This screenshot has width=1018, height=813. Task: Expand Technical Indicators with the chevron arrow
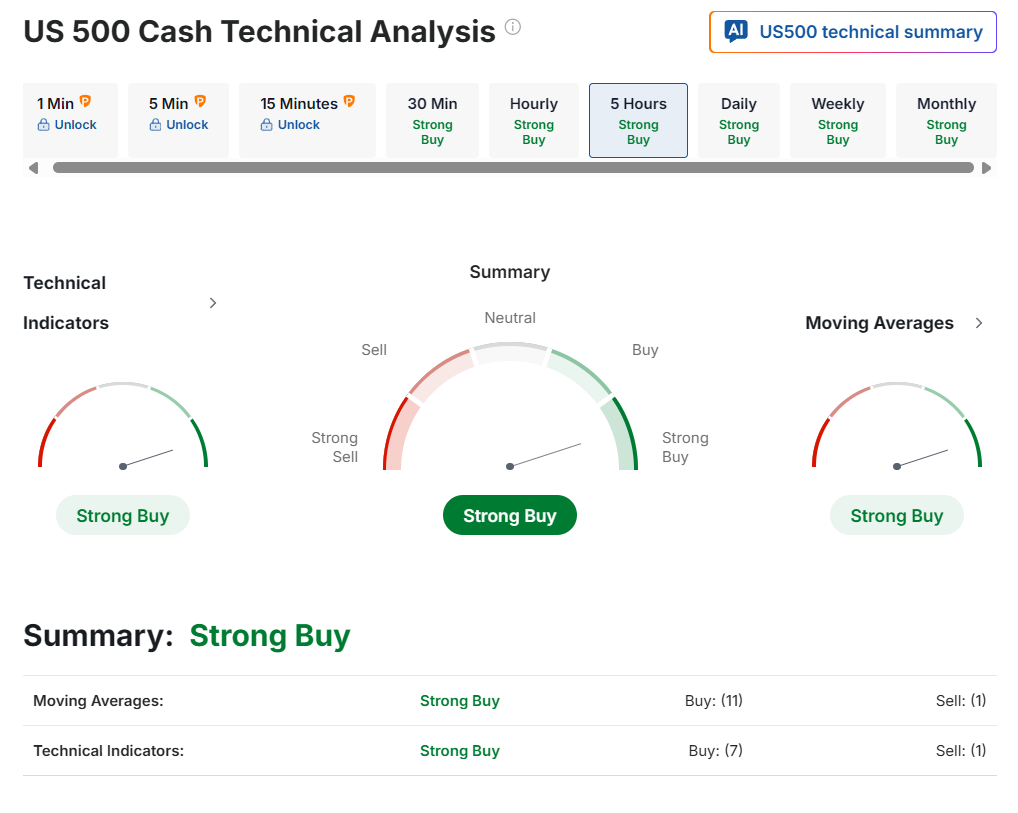pyautogui.click(x=213, y=303)
